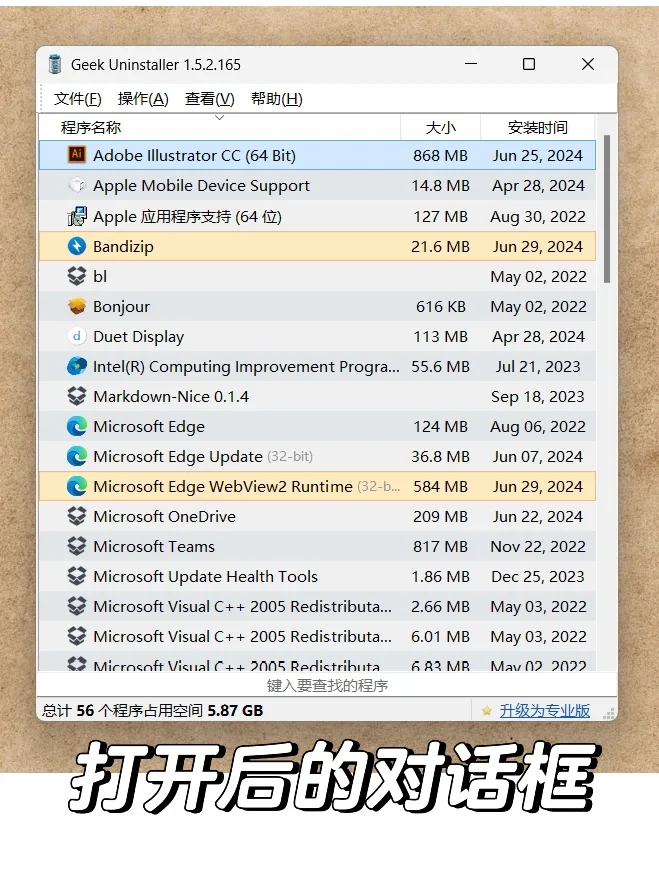The height and width of the screenshot is (878, 659).
Task: Select the Markdown-Nice 0.1.4 entry
Action: pyautogui.click(x=317, y=396)
